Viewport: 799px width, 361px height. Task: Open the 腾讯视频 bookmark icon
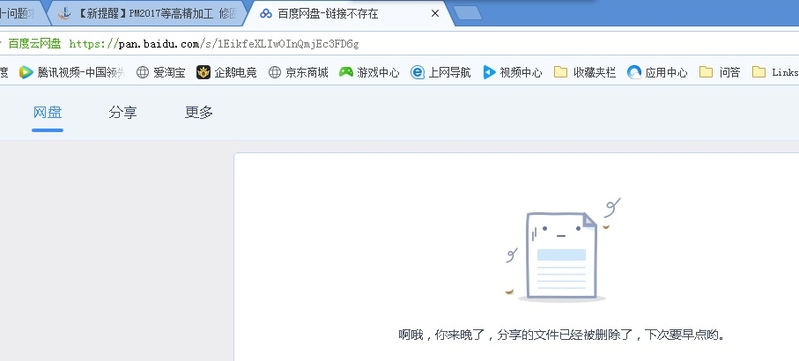[26, 72]
